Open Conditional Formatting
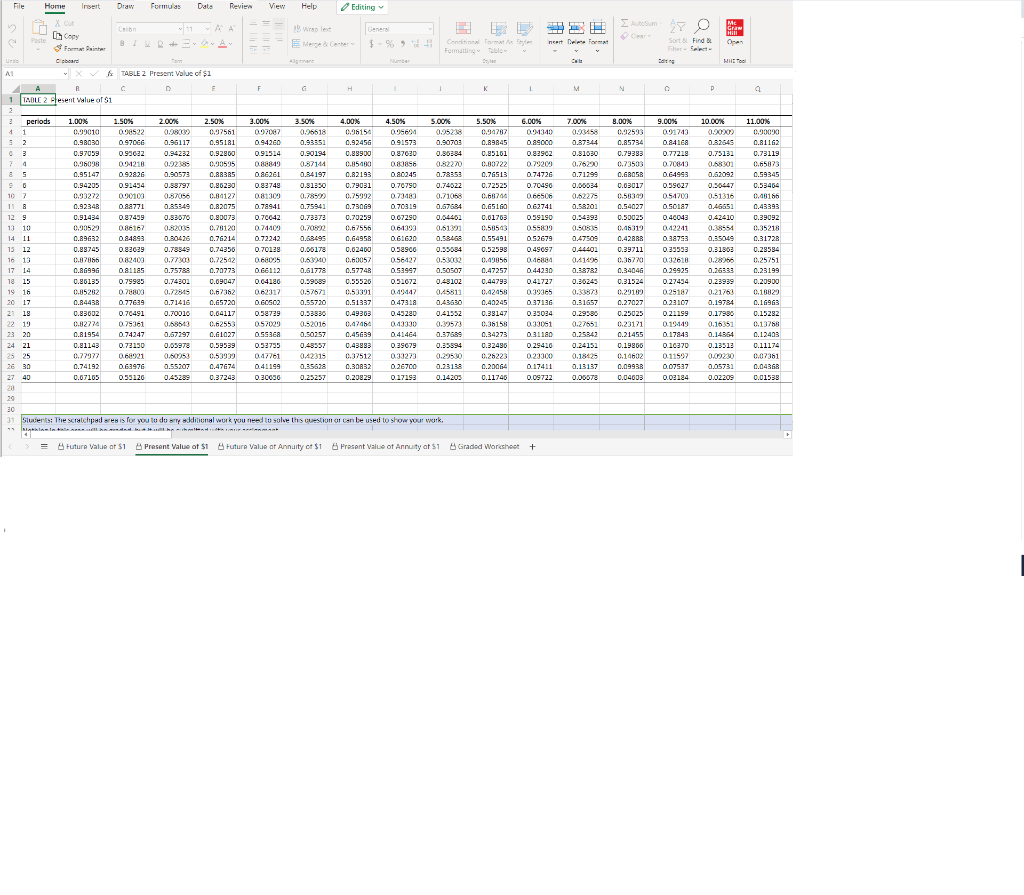Viewport: 1024px width, 895px height. (462, 37)
